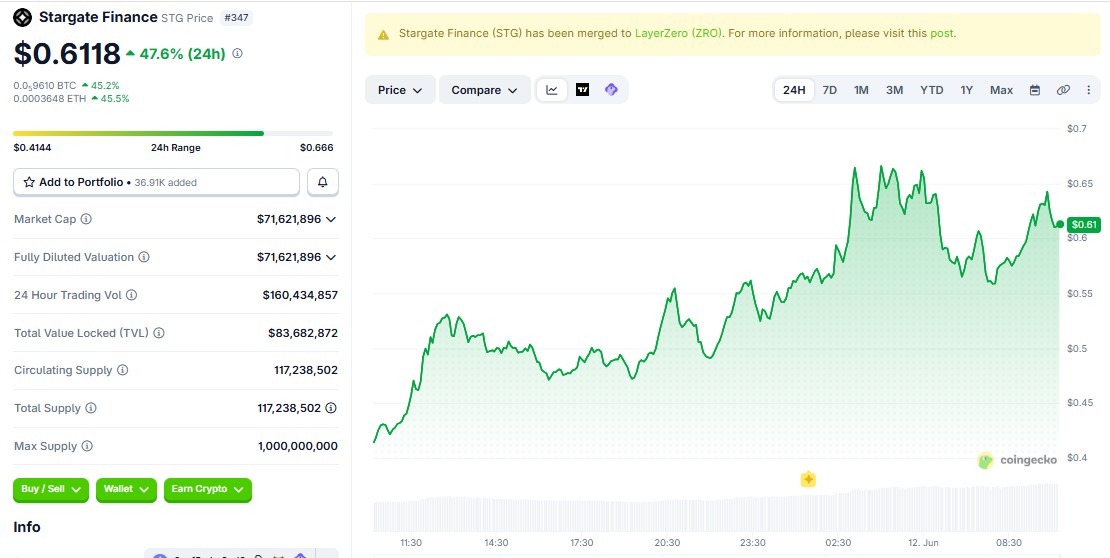Viewport: 1110px width, 558px height.
Task: Open the chart more options menu
Action: (1089, 90)
